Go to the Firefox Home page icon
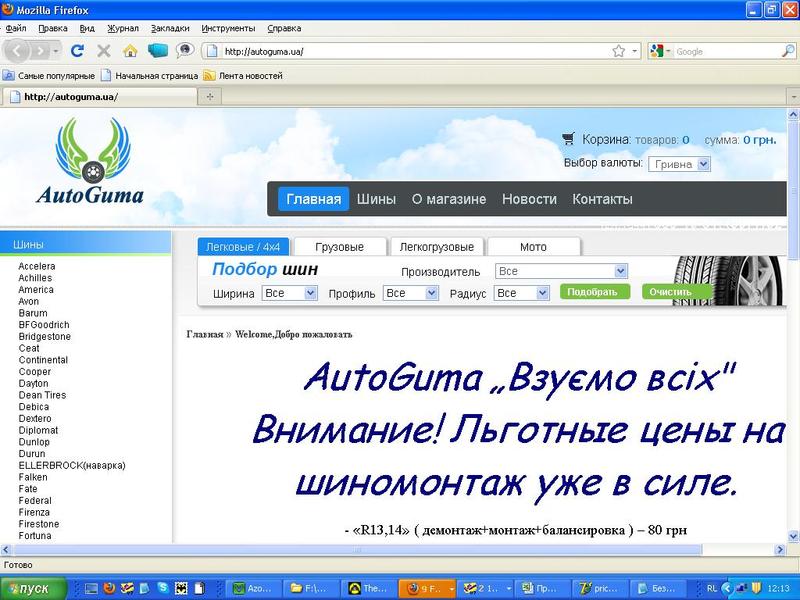Viewport: 800px width, 600px height. (130, 51)
